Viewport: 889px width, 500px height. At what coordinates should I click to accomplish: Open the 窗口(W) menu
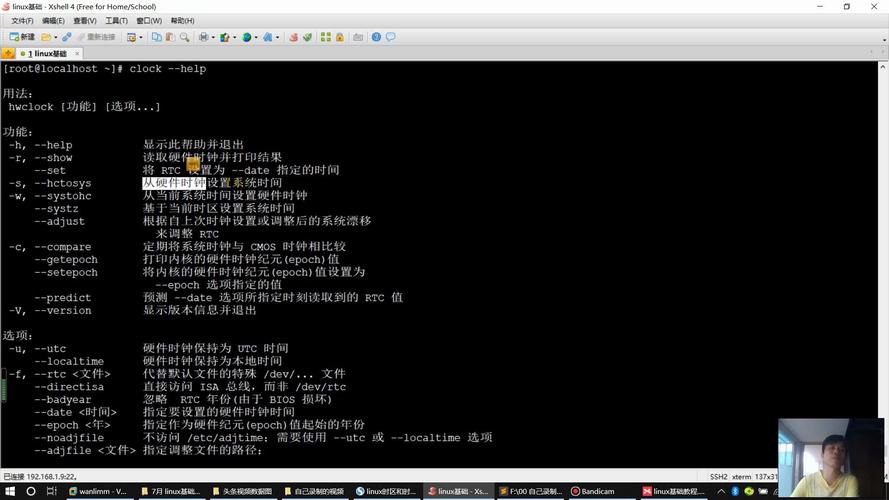click(149, 20)
